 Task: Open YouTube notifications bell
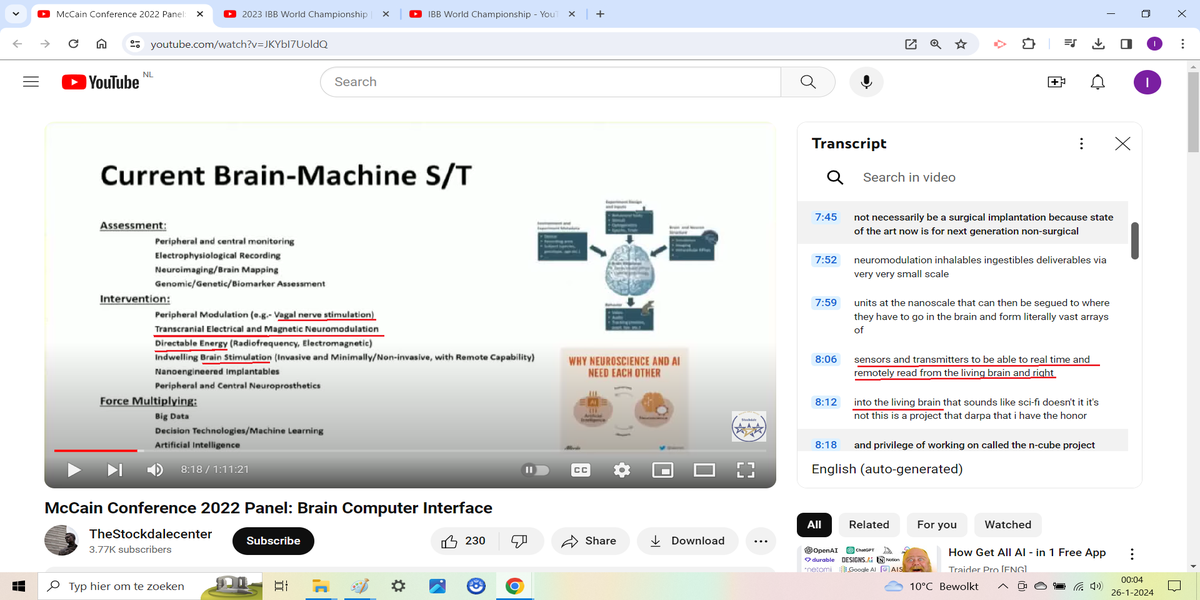click(x=1098, y=82)
